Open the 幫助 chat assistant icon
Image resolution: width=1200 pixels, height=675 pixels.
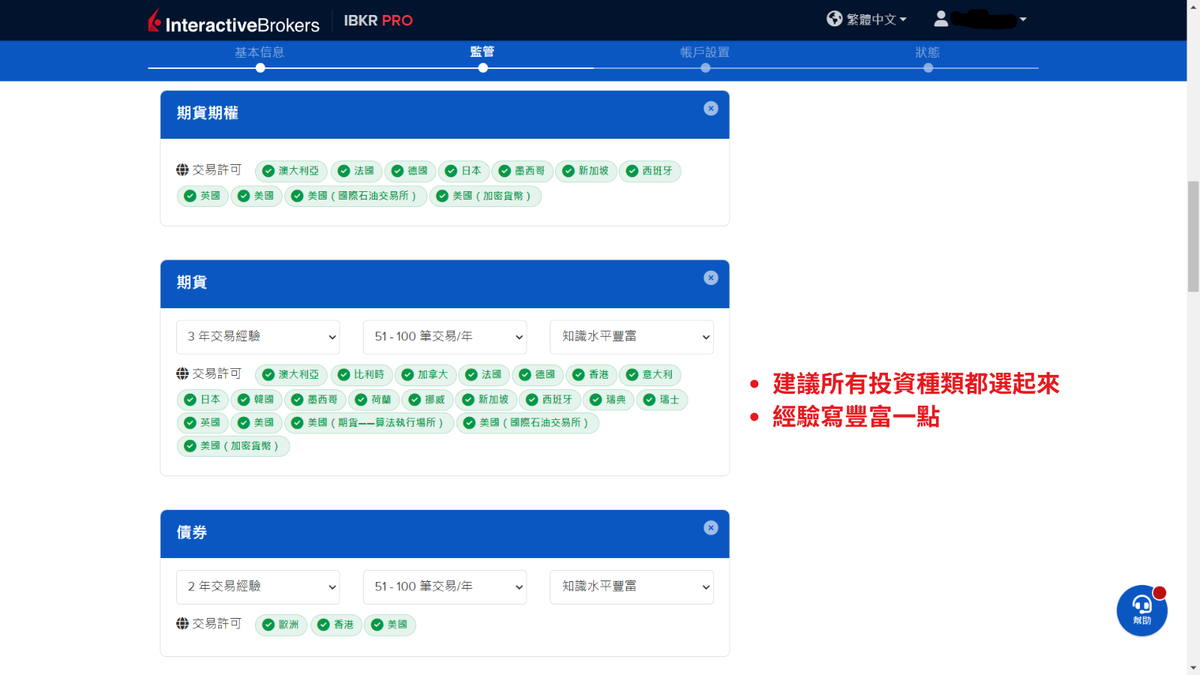pos(1141,610)
